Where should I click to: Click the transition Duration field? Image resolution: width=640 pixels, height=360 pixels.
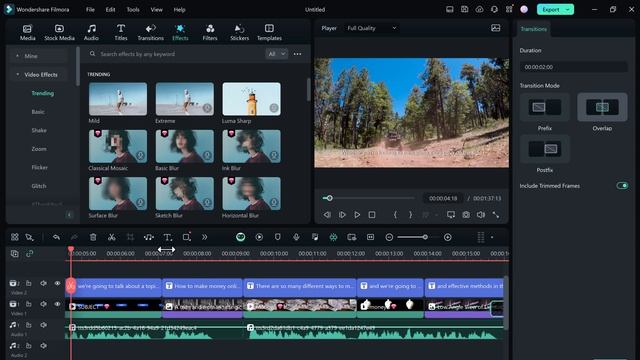tap(573, 67)
